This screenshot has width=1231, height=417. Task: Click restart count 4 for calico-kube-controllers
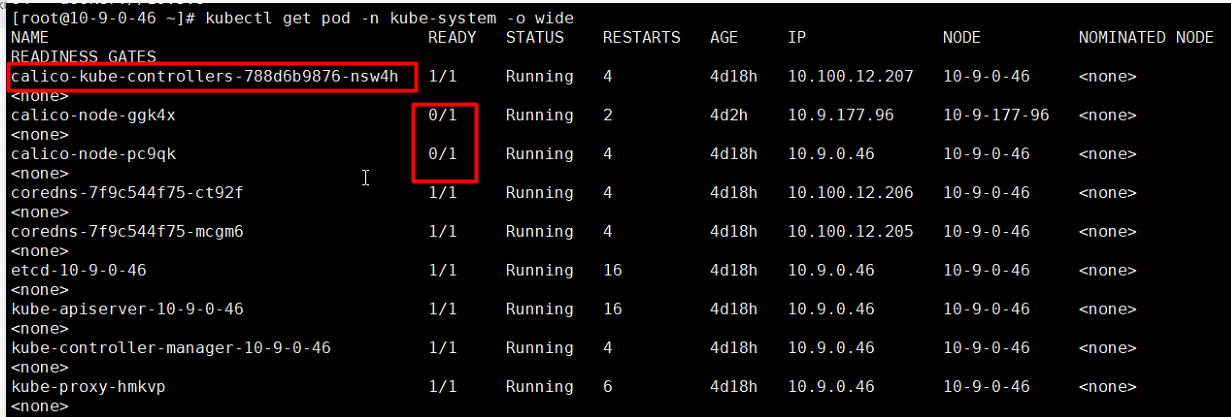coord(608,77)
